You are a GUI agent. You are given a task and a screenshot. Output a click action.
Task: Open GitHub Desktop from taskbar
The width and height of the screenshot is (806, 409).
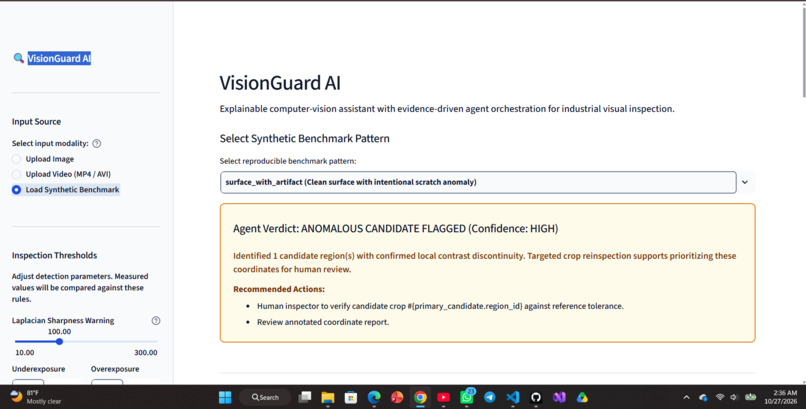[x=536, y=397]
